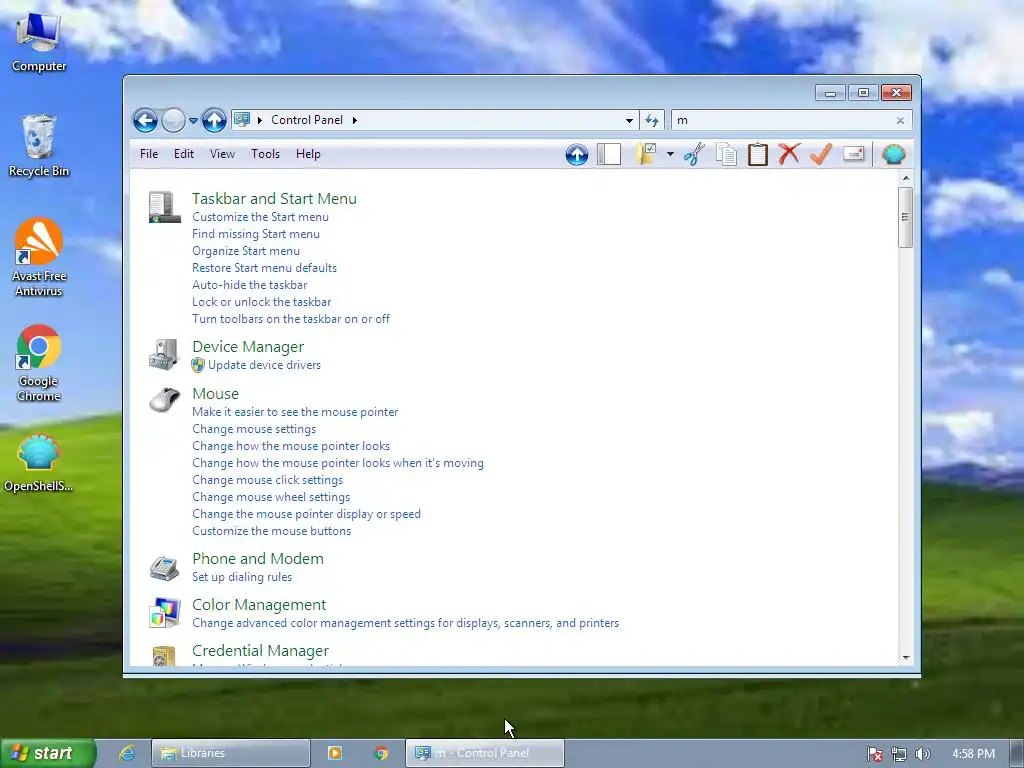Click the root breadcrumb arrow before Control Panel
The image size is (1024, 768).
point(259,120)
